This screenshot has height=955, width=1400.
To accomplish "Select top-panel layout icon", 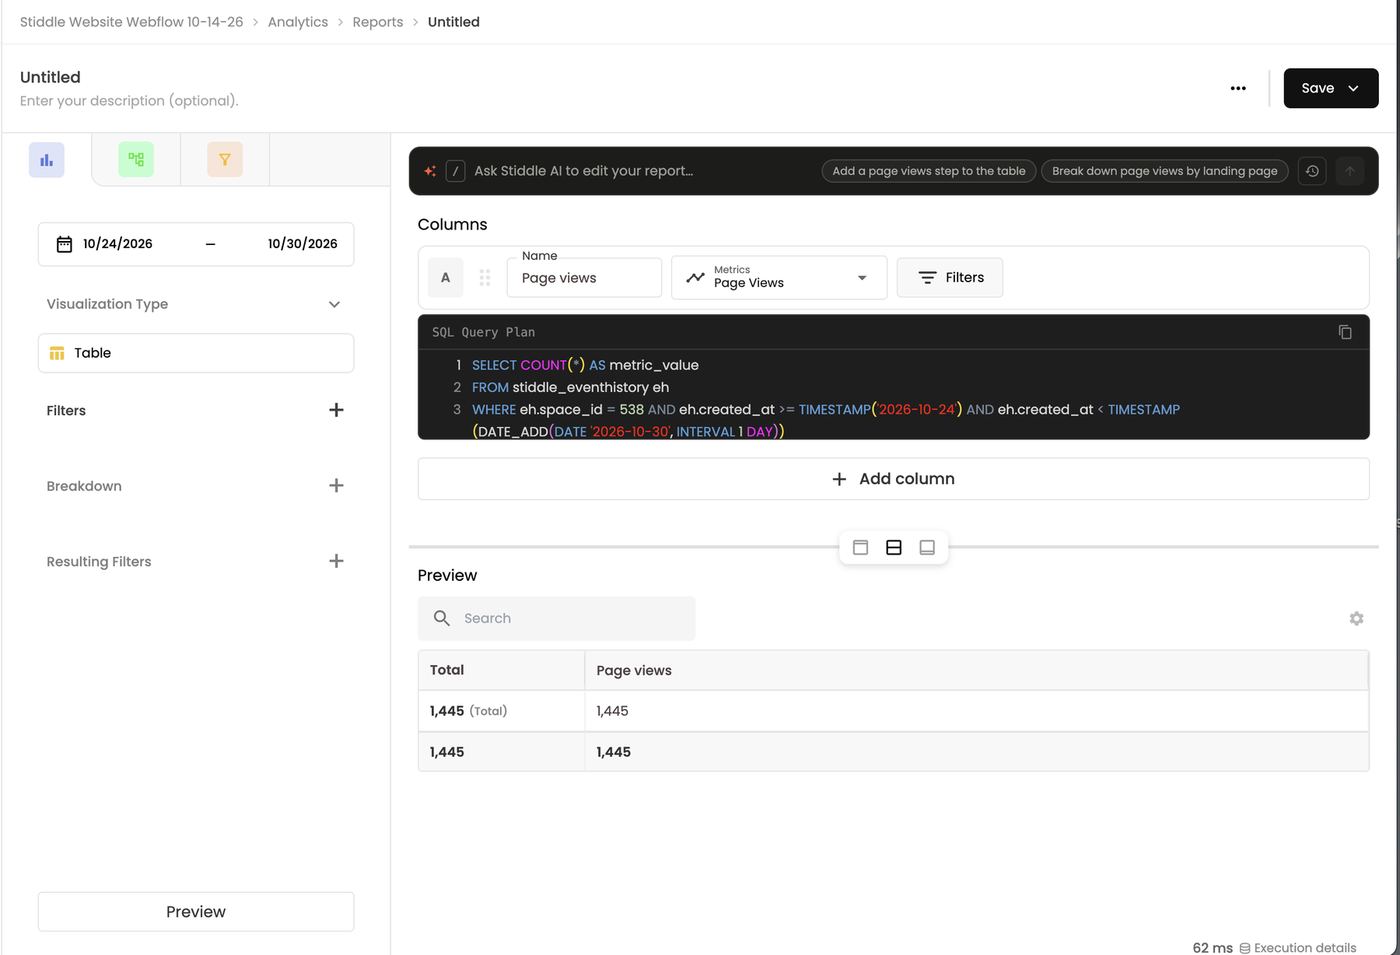I will coord(860,547).
